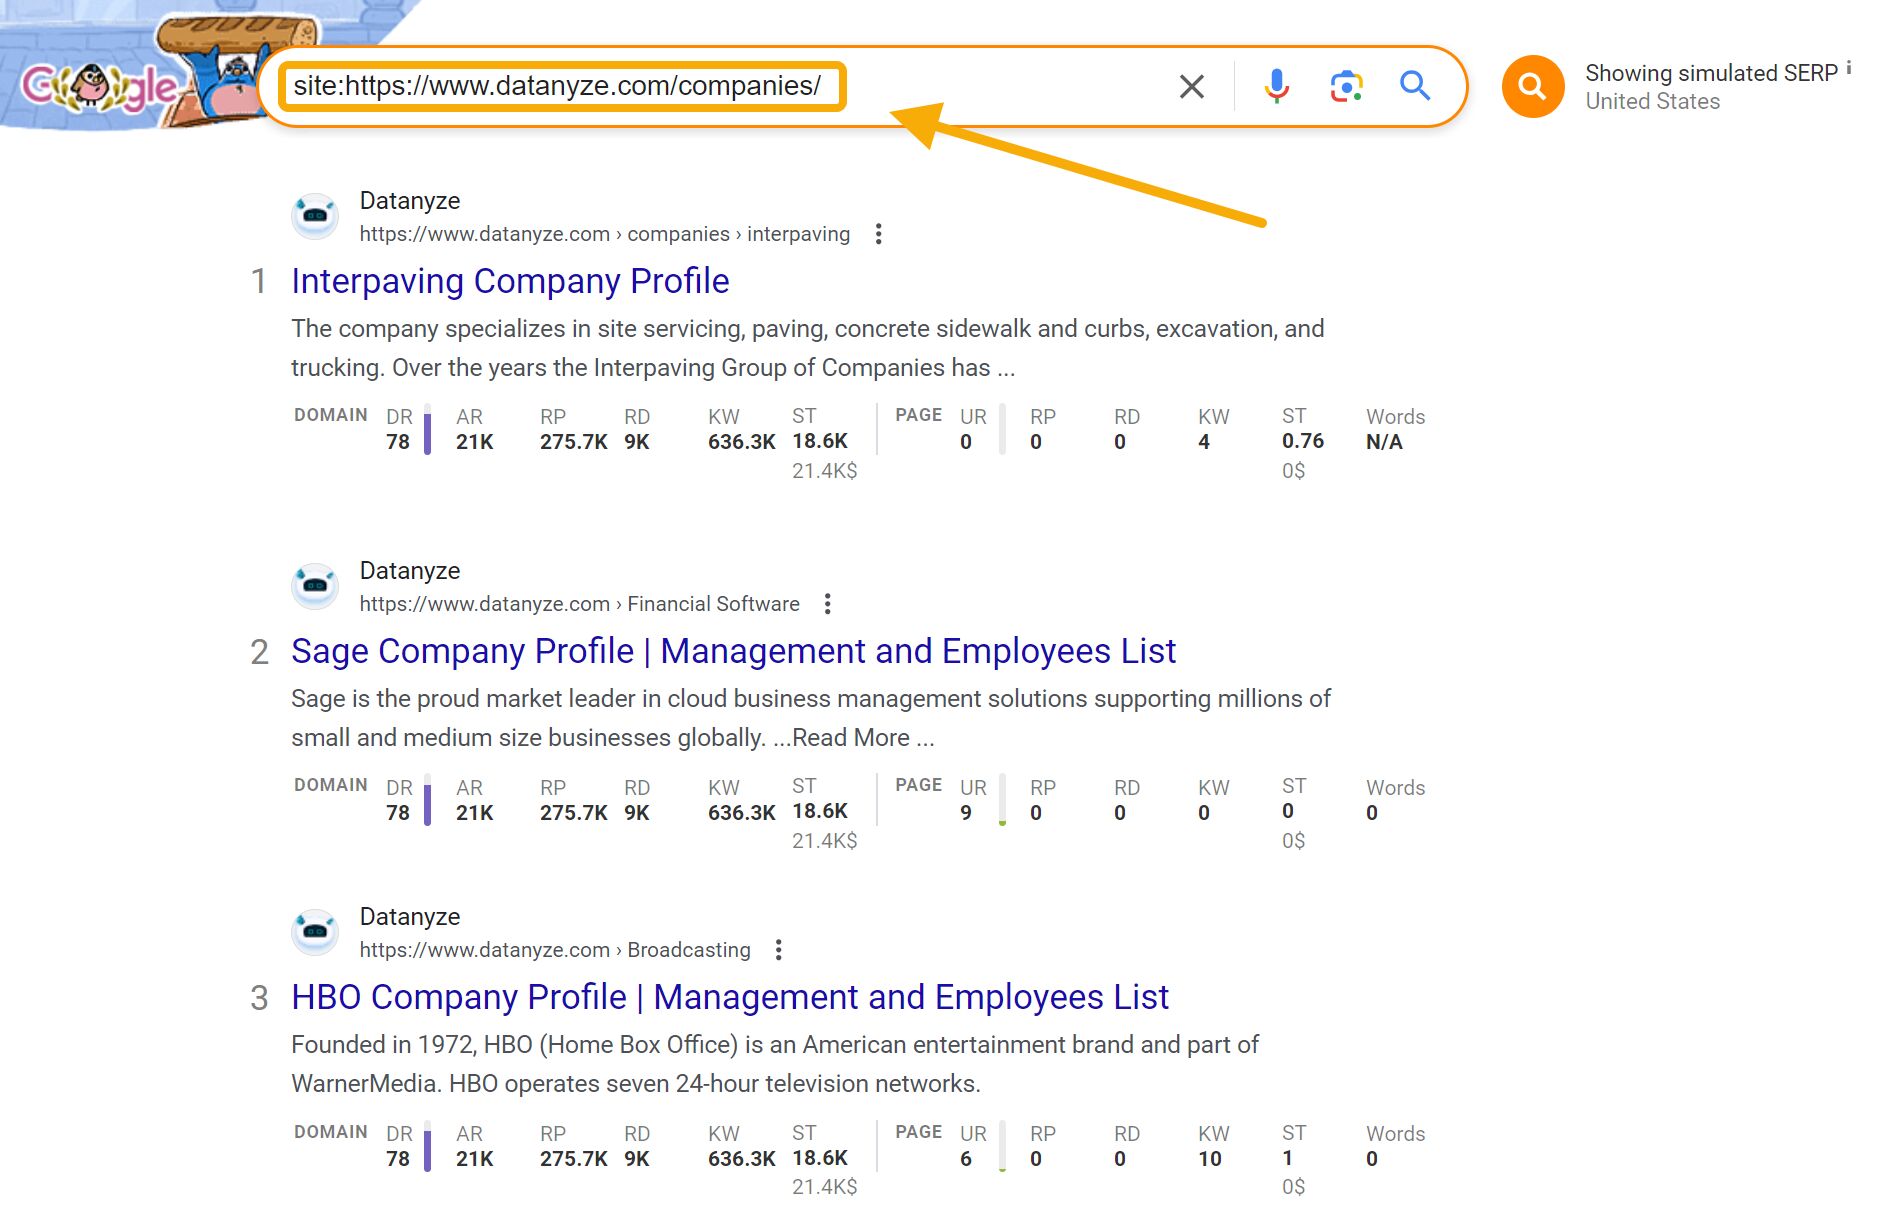Open Google Lens camera search
This screenshot has width=1901, height=1231.
point(1345,85)
